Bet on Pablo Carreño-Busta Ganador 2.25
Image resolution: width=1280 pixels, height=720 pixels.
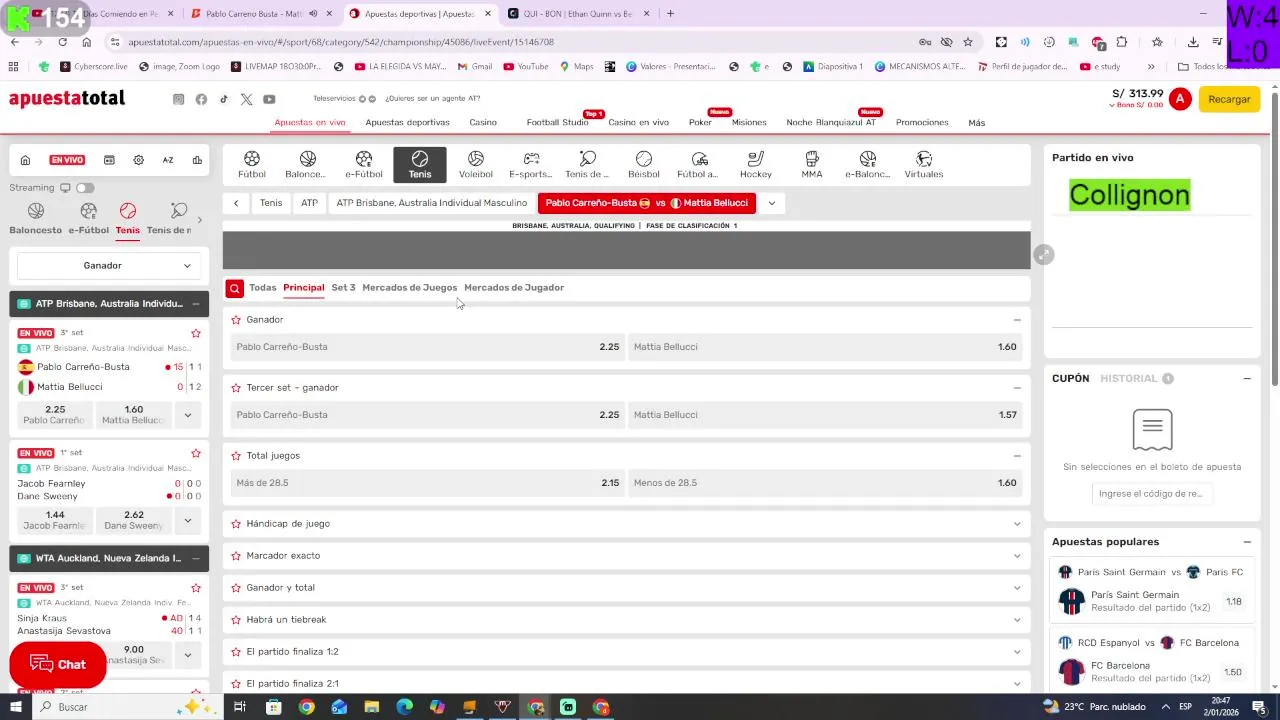click(x=428, y=347)
